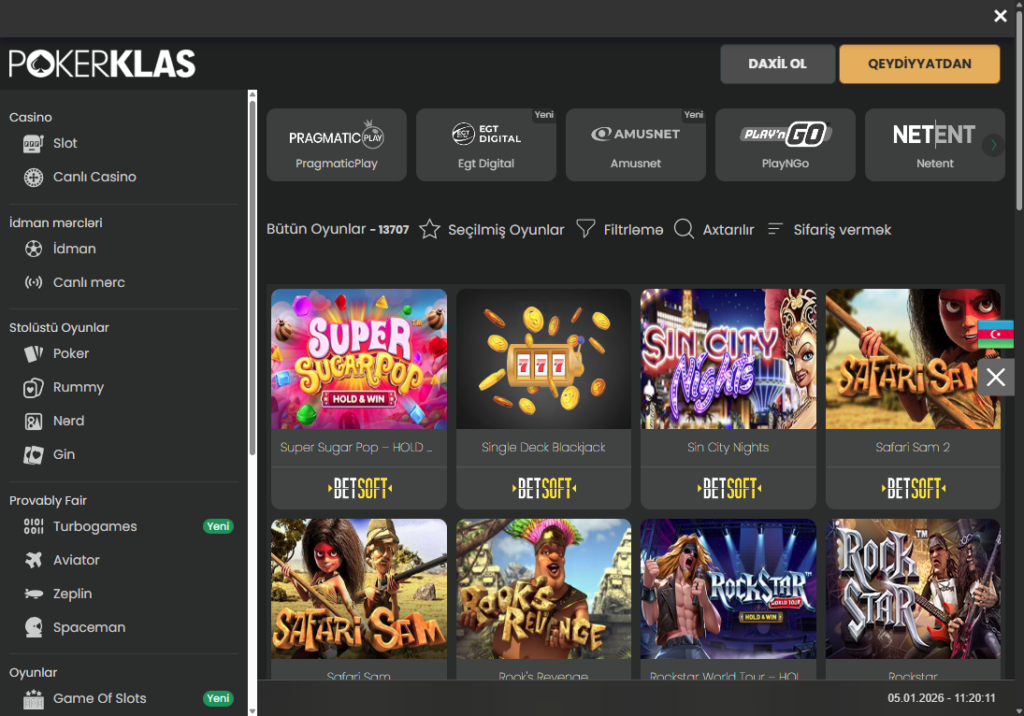Screen dimensions: 1024x716
Task: Click the Slot machine icon in sidebar
Action: click(35, 143)
